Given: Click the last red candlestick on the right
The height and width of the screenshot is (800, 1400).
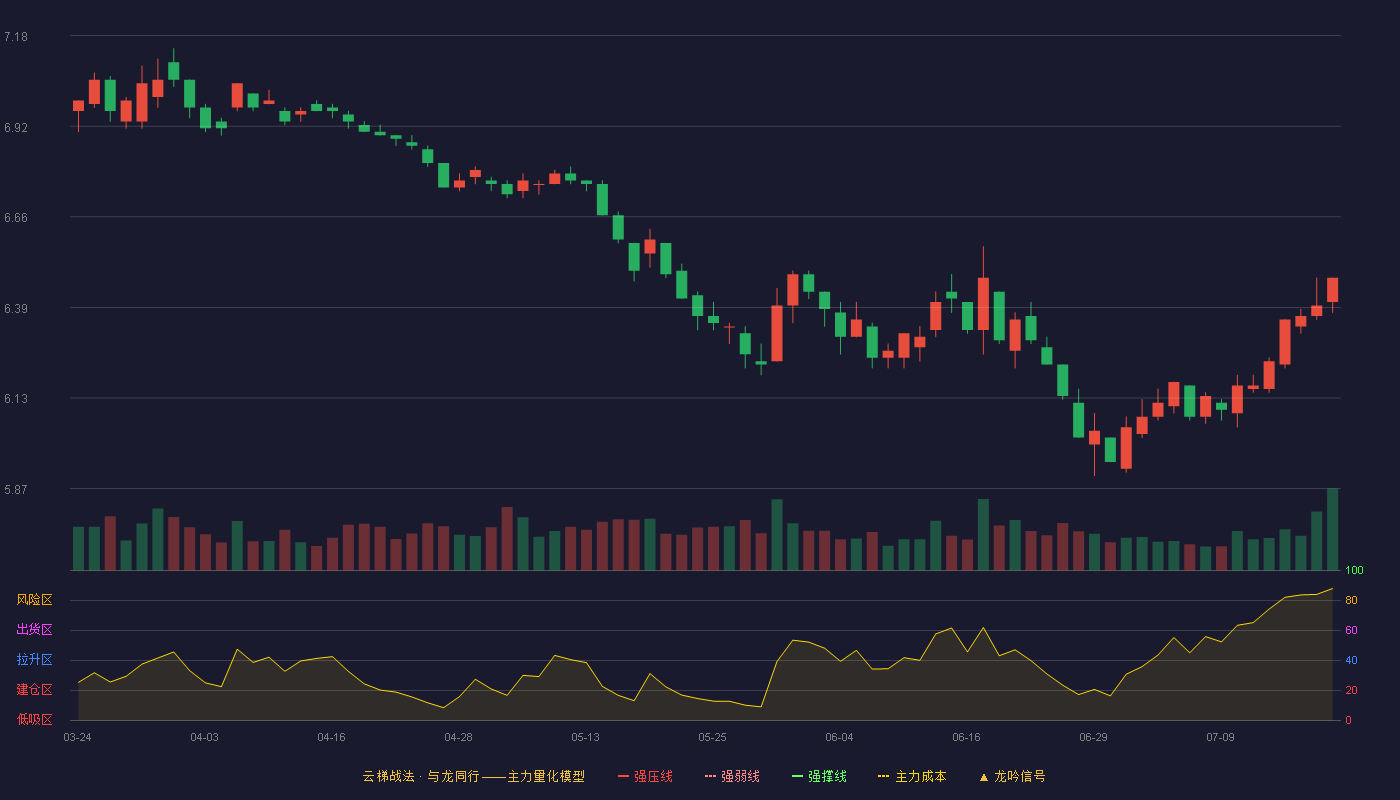Looking at the screenshot, I should point(1332,290).
